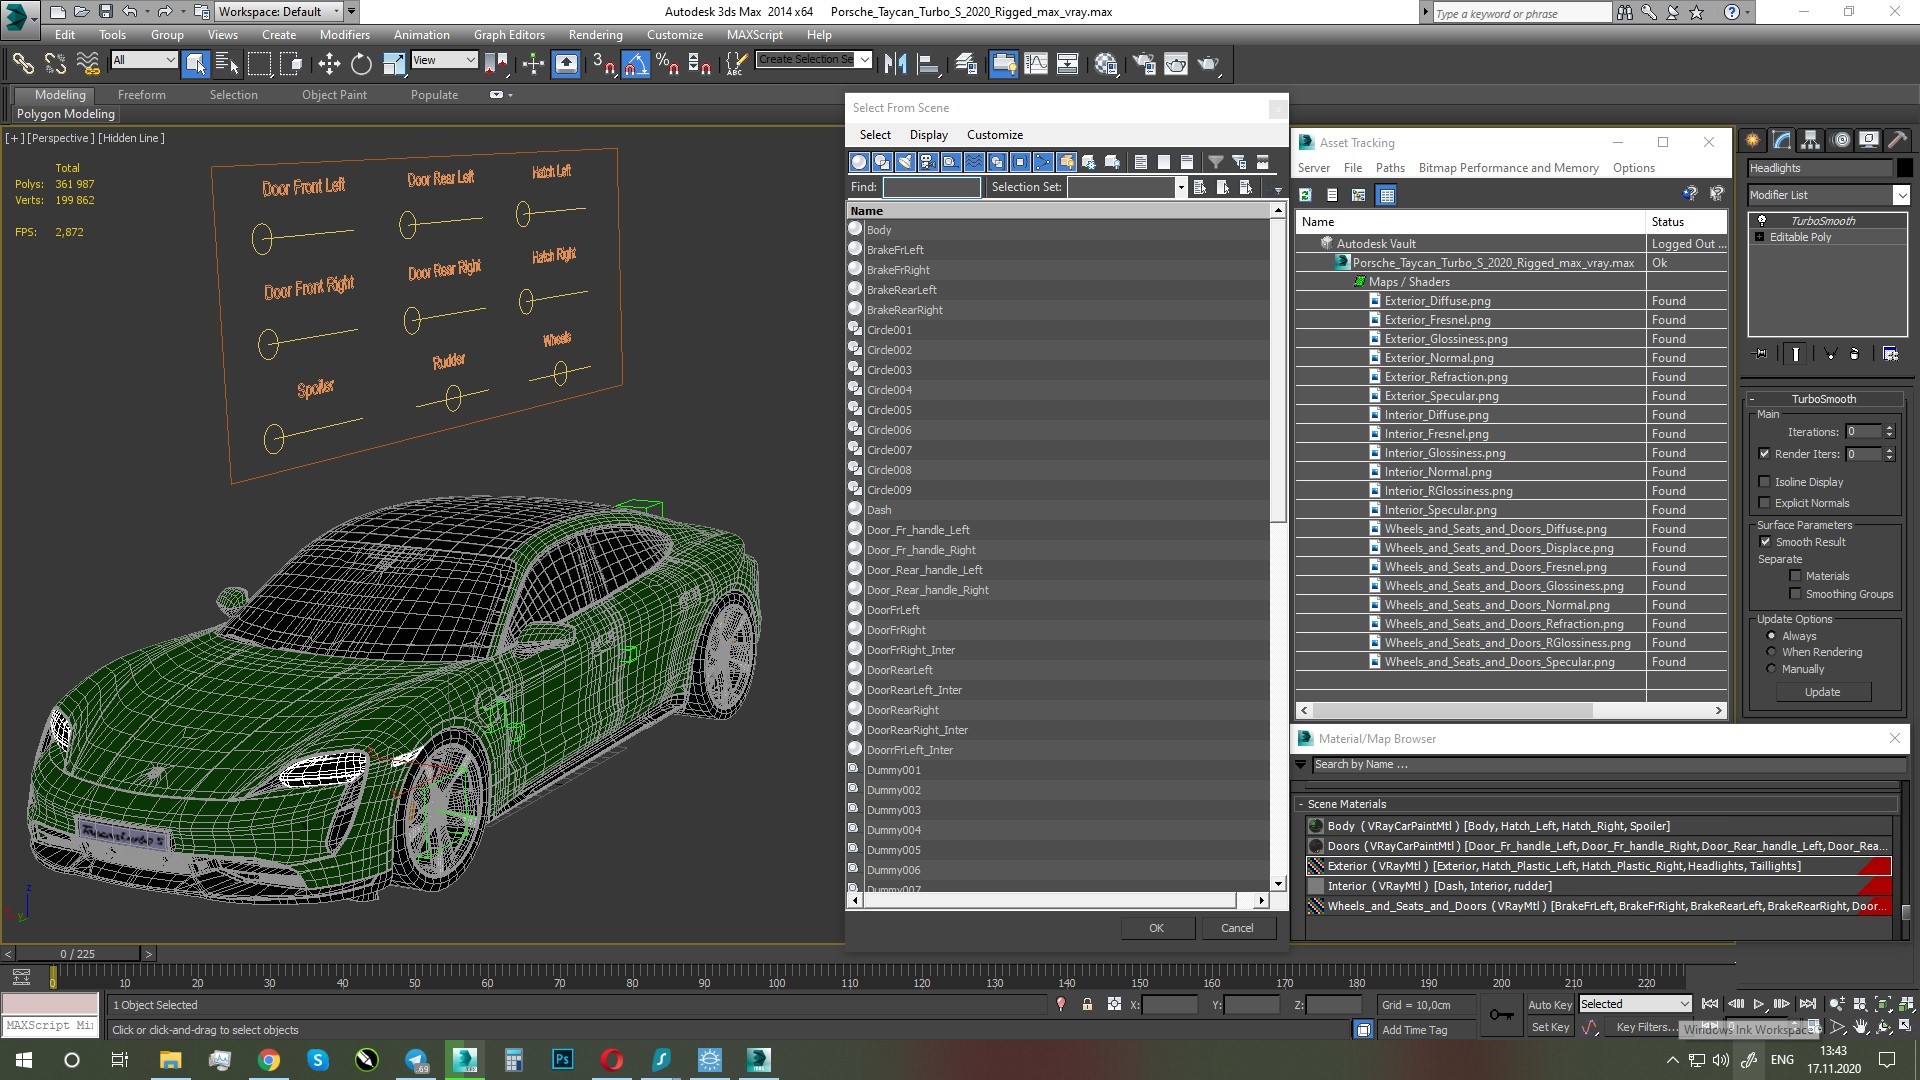Open the Graph Editors menu
Image resolution: width=1920 pixels, height=1080 pixels.
tap(509, 34)
